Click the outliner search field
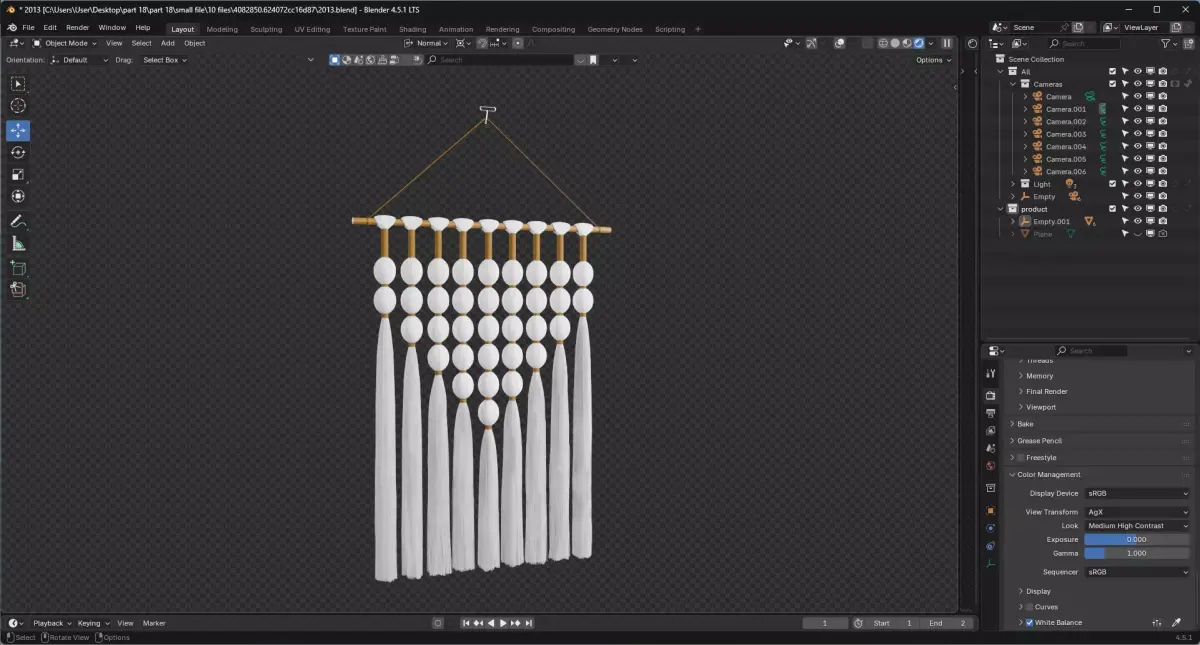This screenshot has height=645, width=1200. pyautogui.click(x=1085, y=43)
